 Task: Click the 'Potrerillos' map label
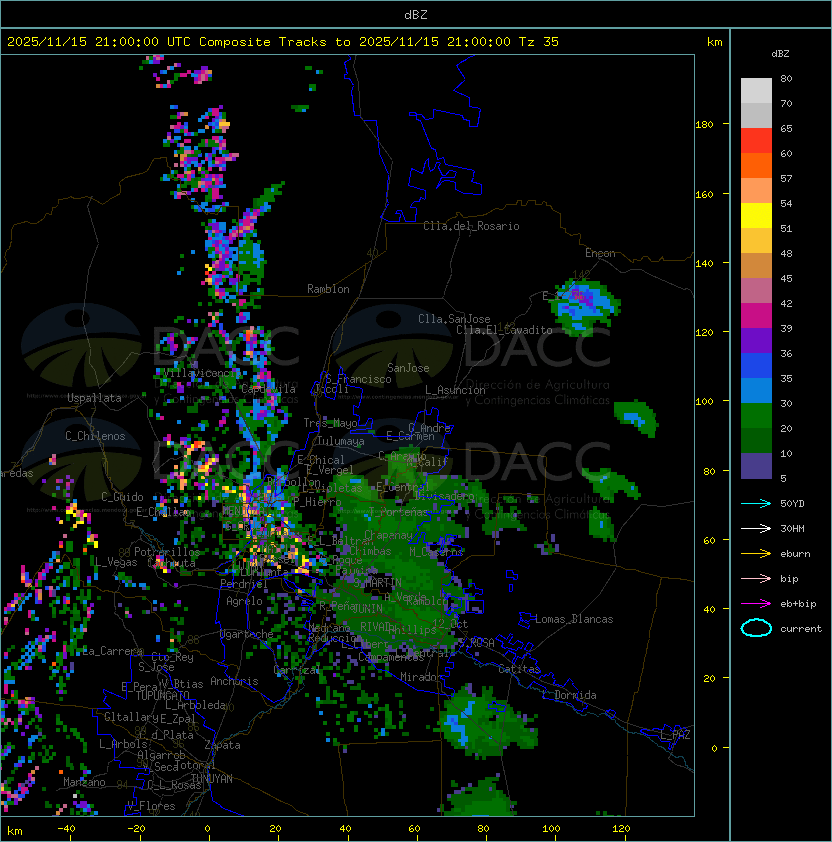(167, 551)
